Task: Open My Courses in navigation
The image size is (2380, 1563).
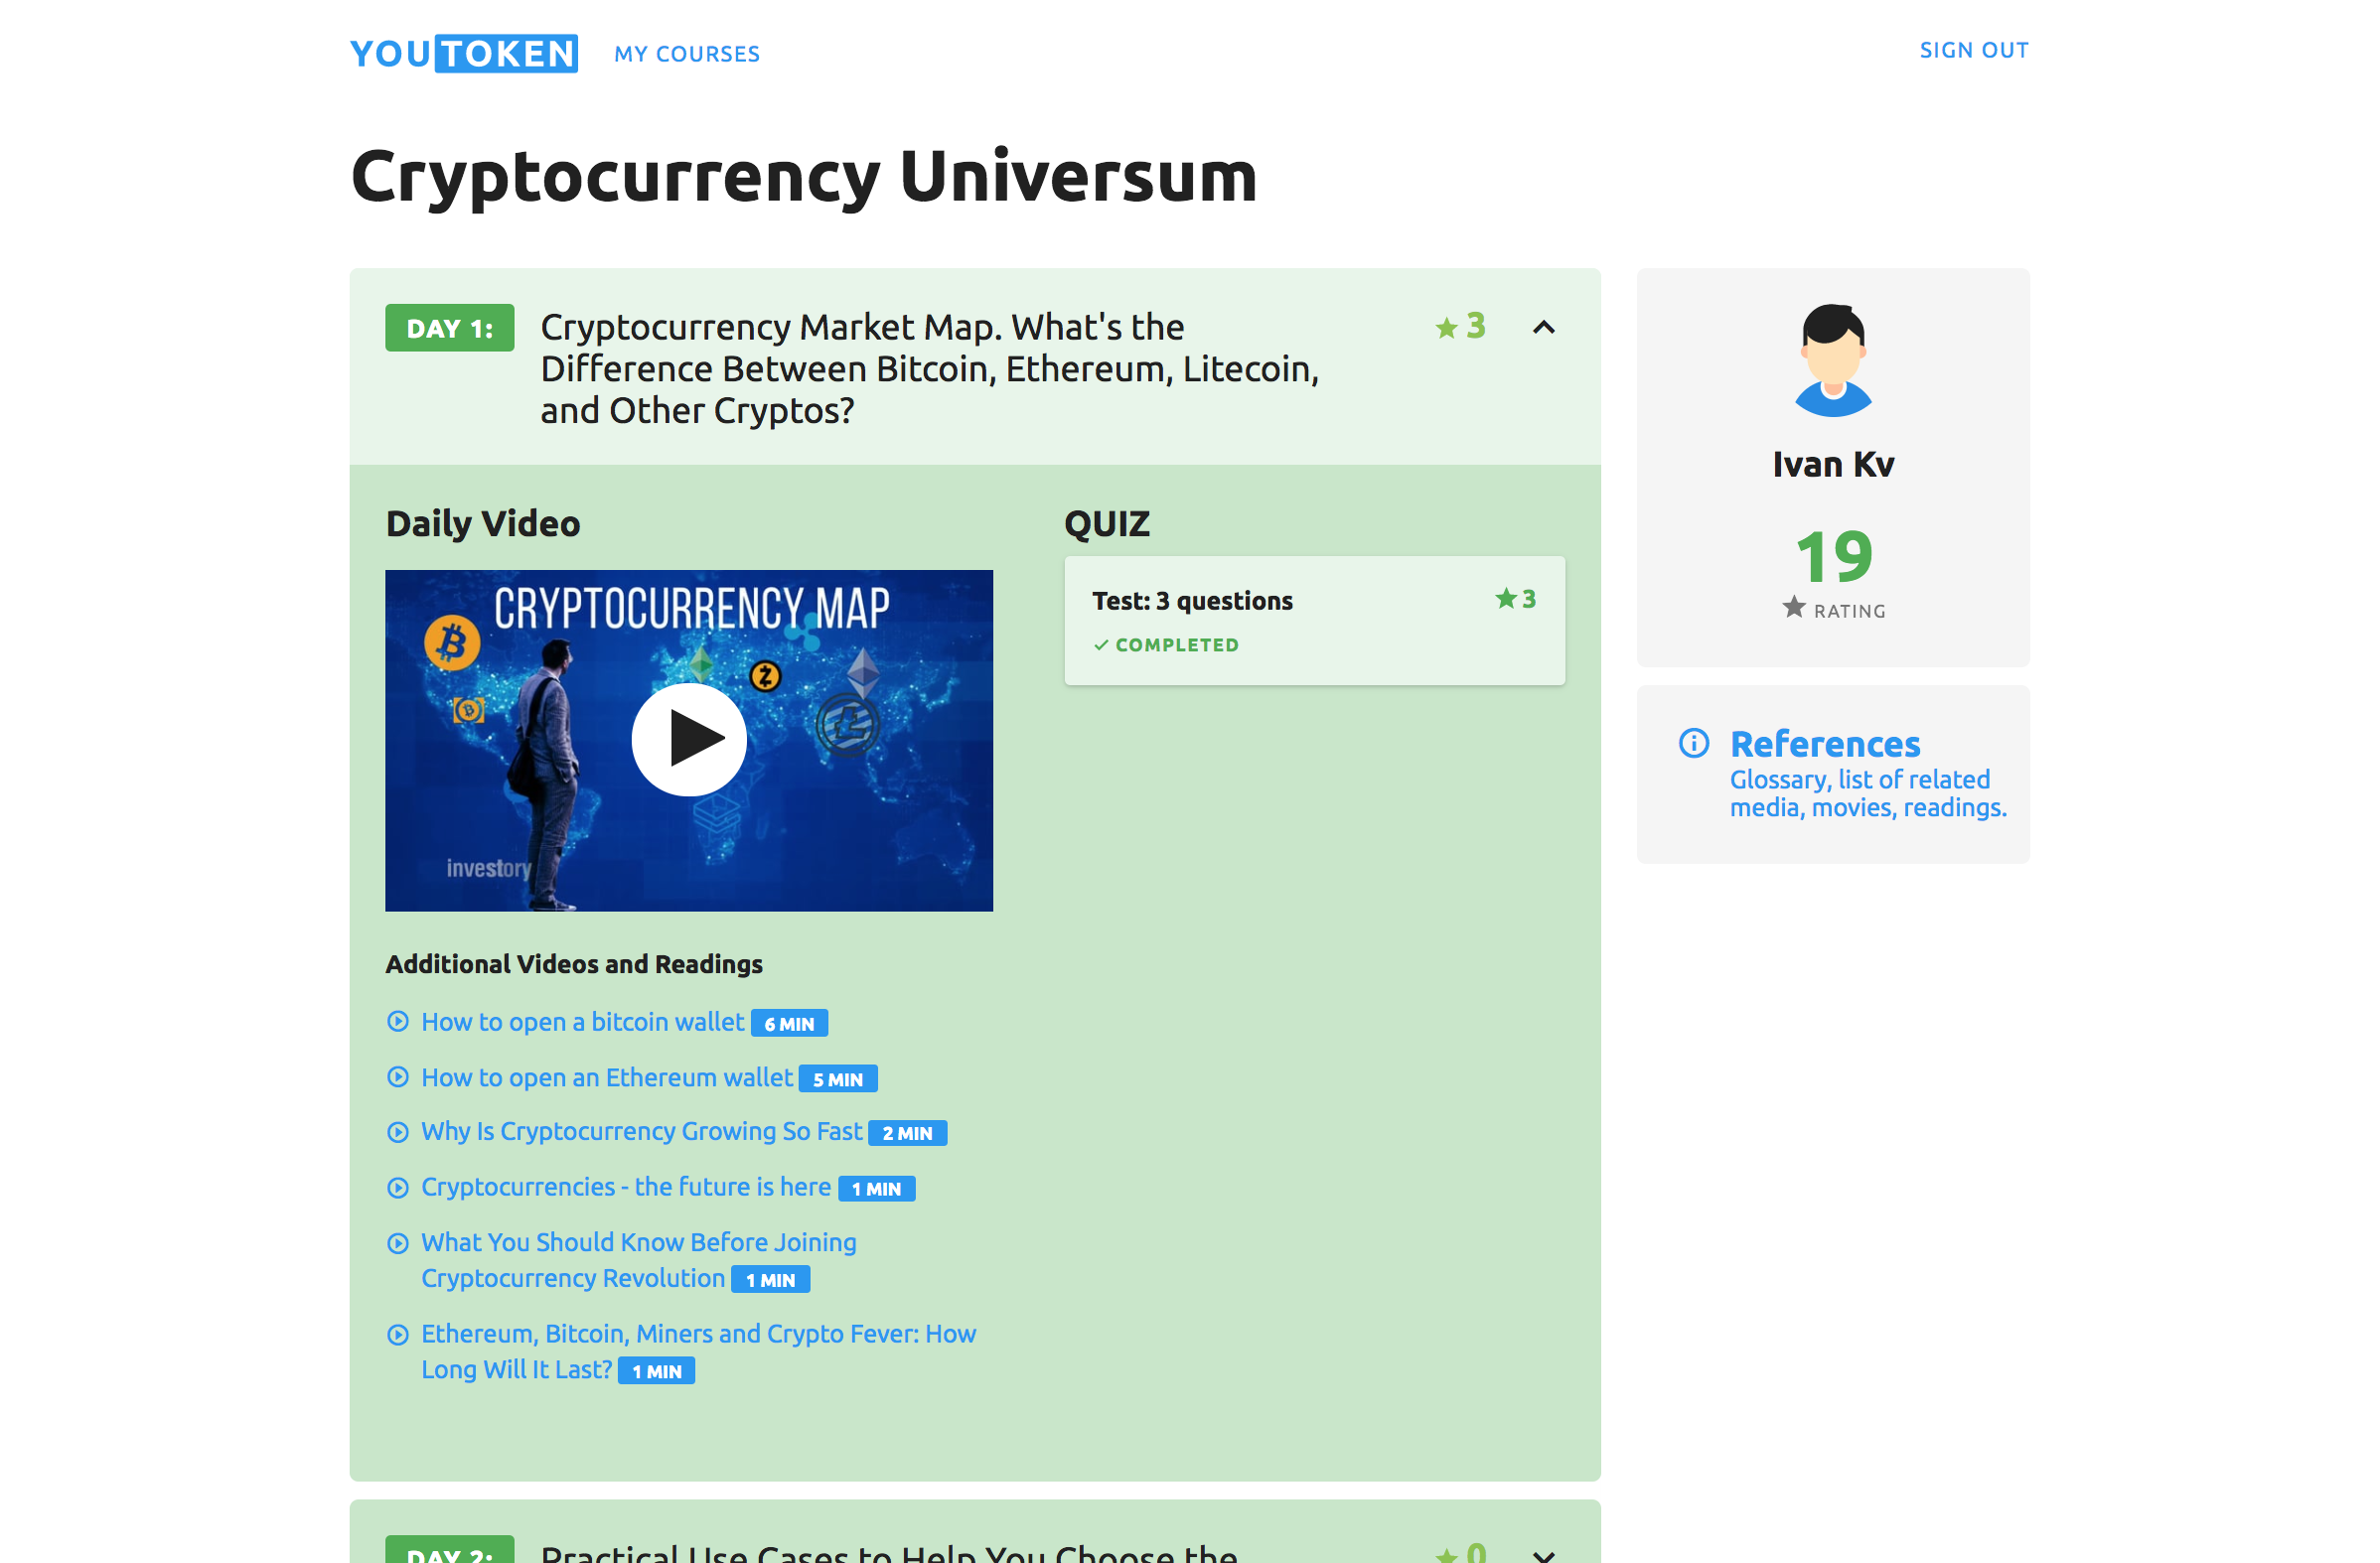Action: click(687, 54)
